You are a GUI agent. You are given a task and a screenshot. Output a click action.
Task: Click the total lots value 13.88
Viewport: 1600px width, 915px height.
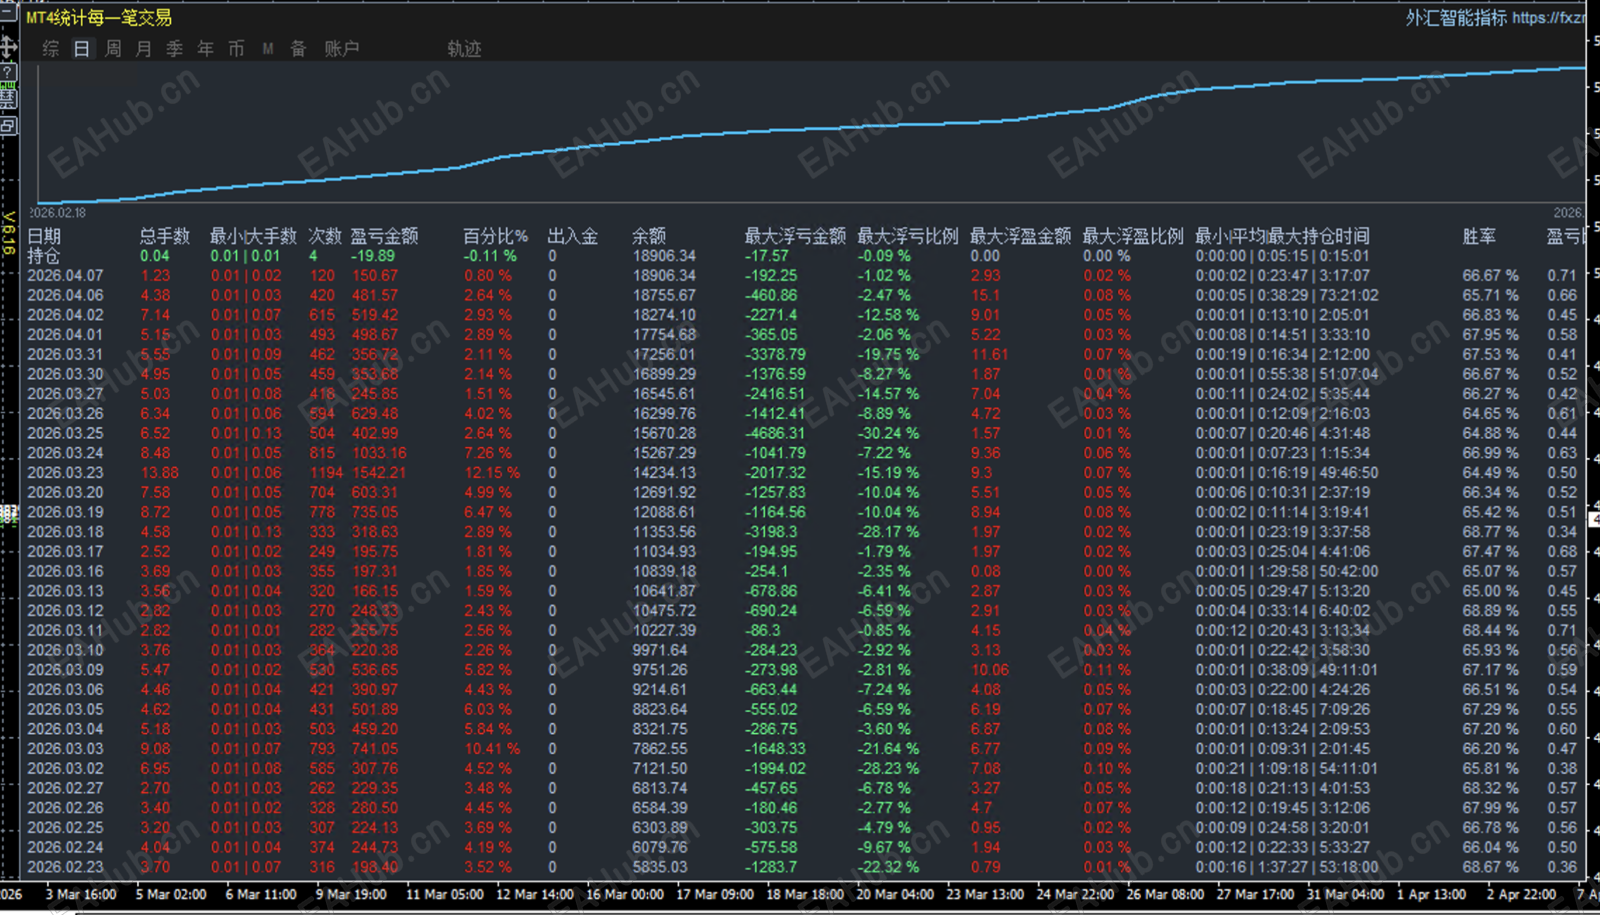(x=160, y=472)
